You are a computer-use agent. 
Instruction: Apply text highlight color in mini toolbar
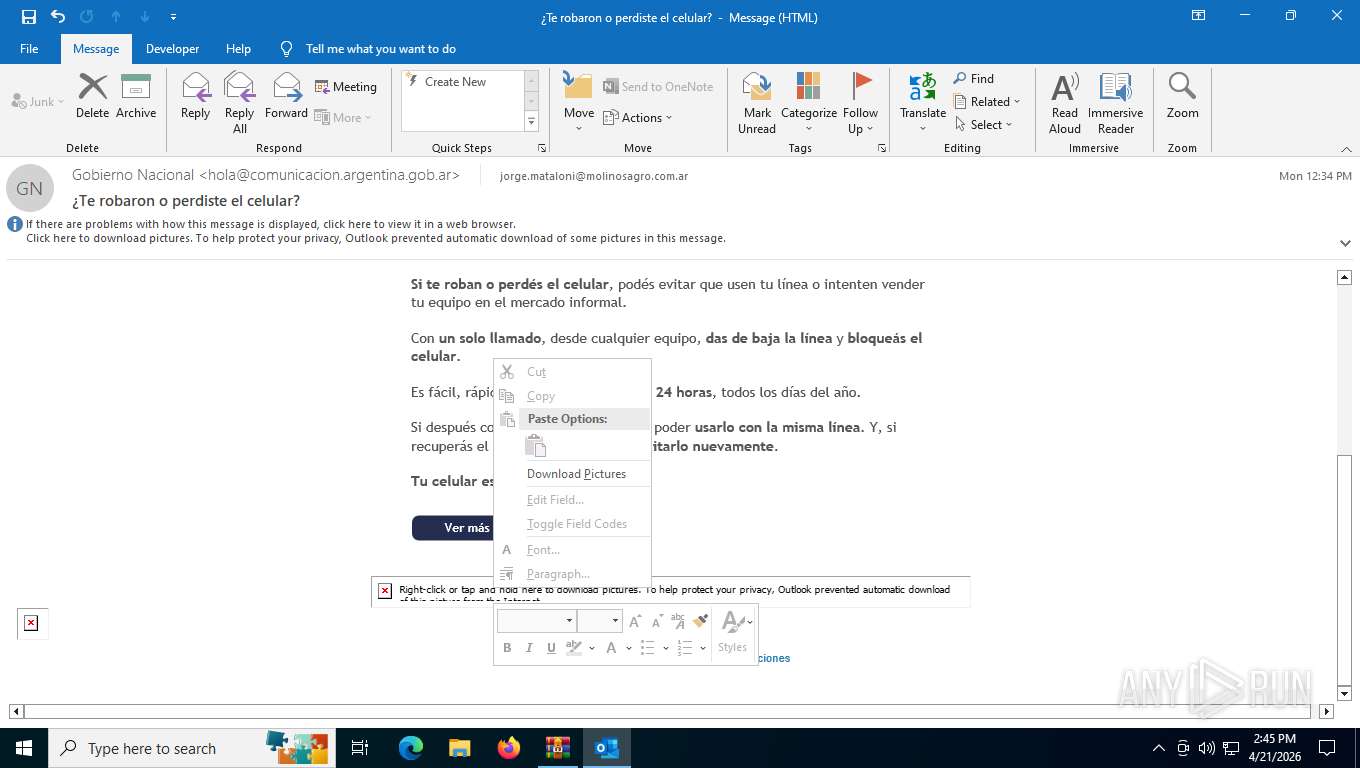click(x=574, y=648)
